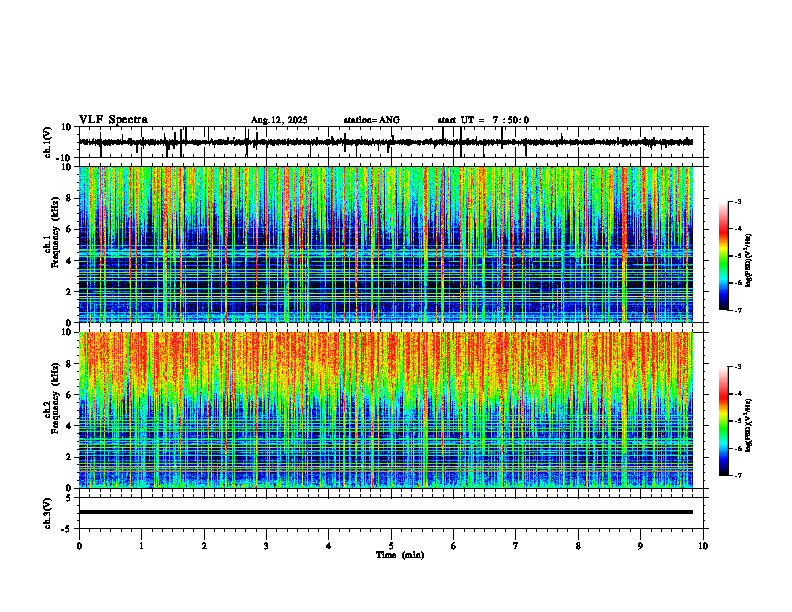Click the time-axis tick label "4"
Viewport: 792px width, 612px height.
(x=329, y=546)
